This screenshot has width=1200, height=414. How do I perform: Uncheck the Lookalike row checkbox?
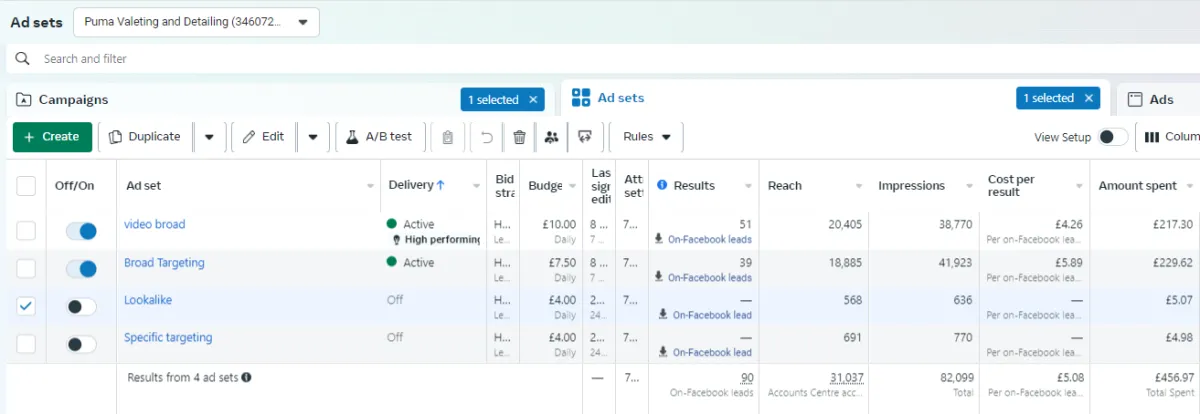coord(26,306)
